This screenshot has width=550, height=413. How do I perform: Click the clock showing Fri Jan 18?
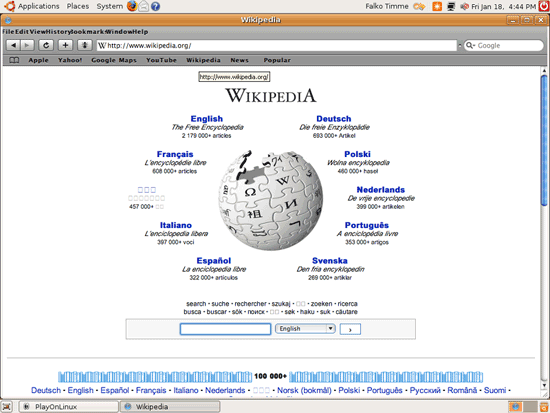click(504, 6)
